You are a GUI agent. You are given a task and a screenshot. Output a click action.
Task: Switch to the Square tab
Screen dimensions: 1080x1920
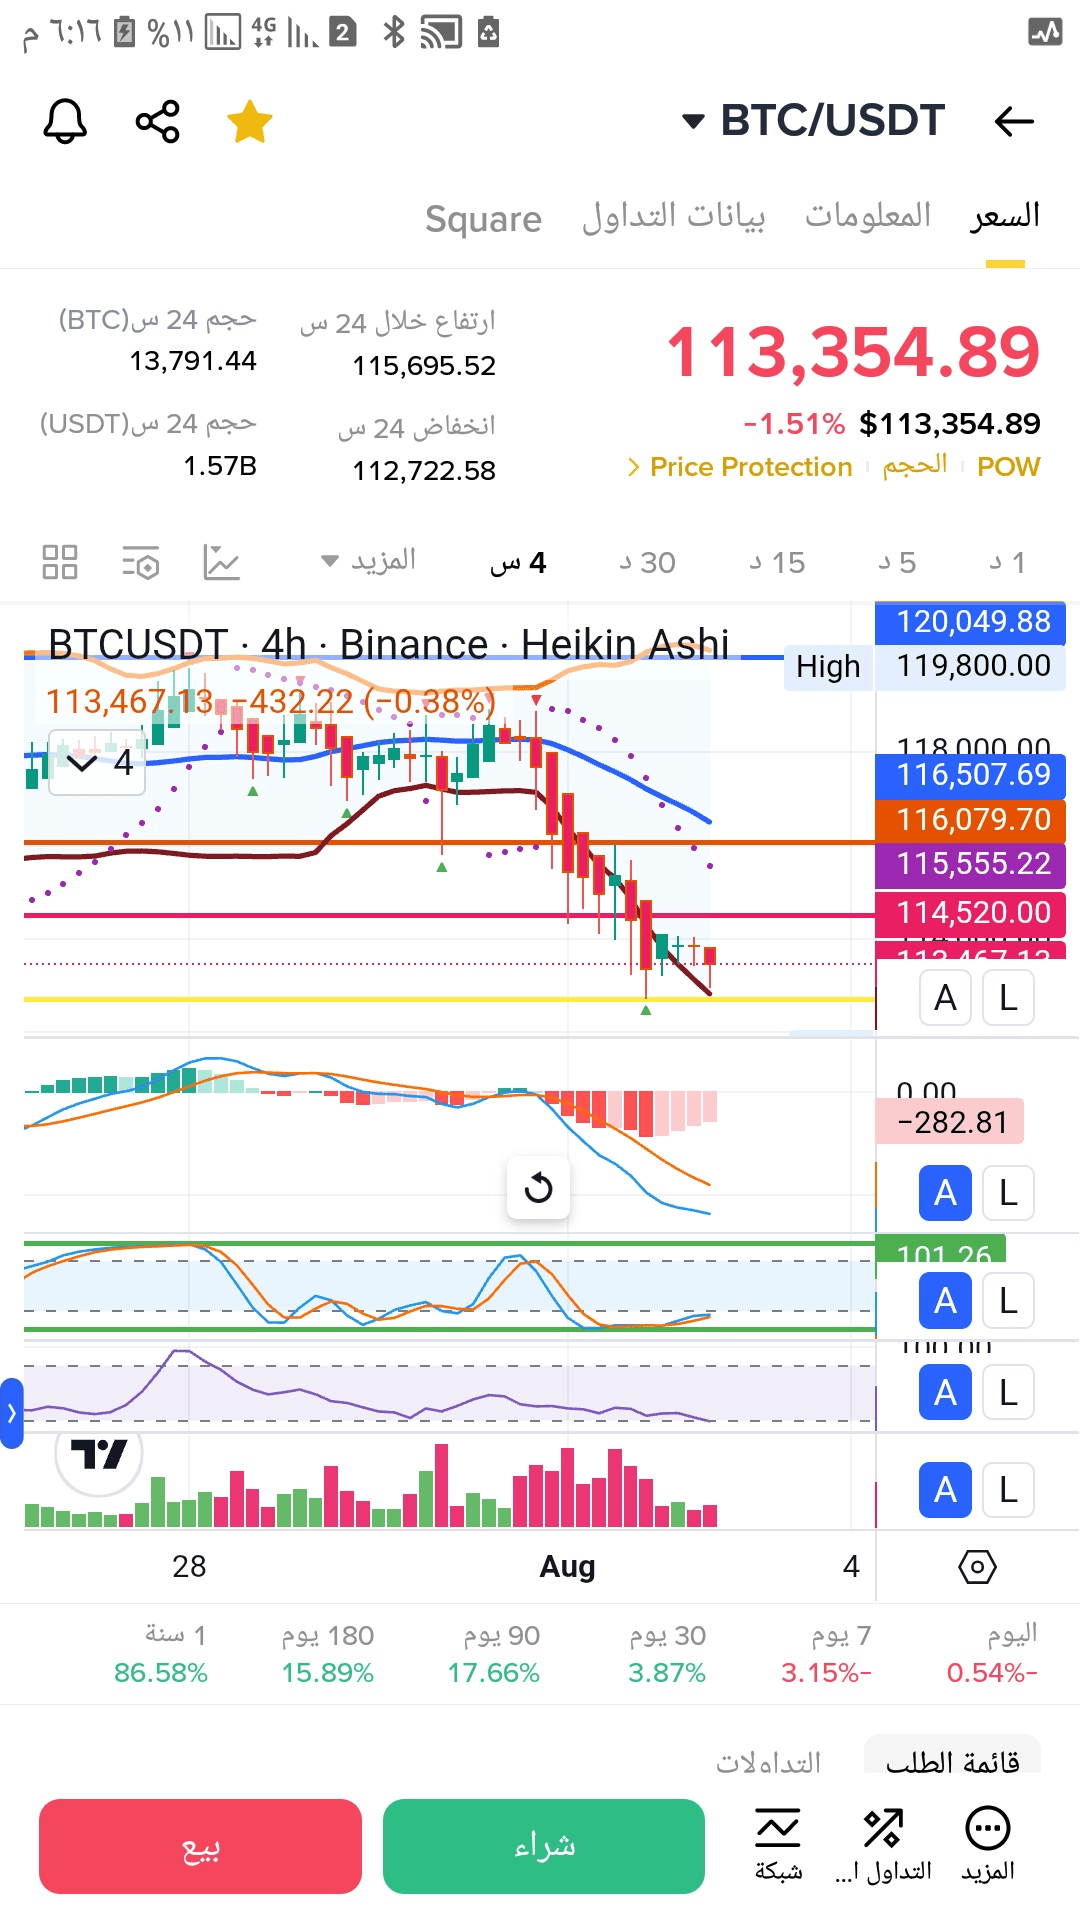[x=483, y=218]
